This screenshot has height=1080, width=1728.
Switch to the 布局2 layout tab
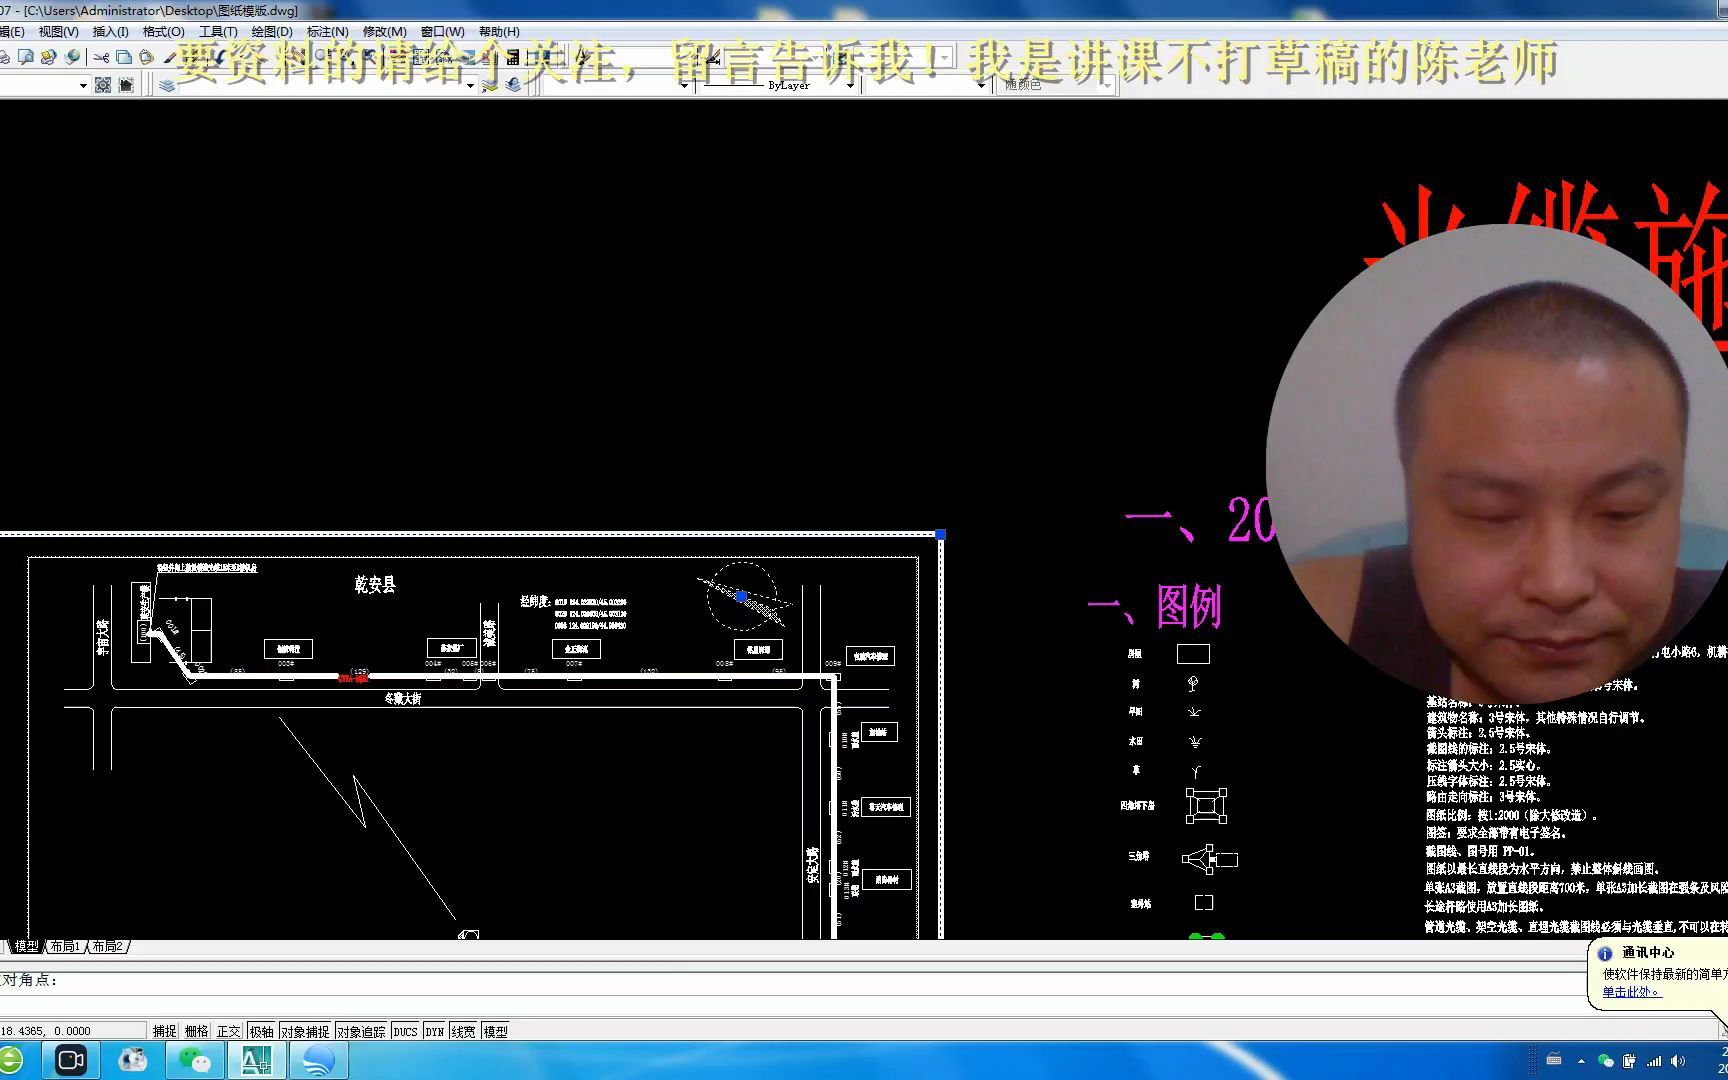point(107,946)
